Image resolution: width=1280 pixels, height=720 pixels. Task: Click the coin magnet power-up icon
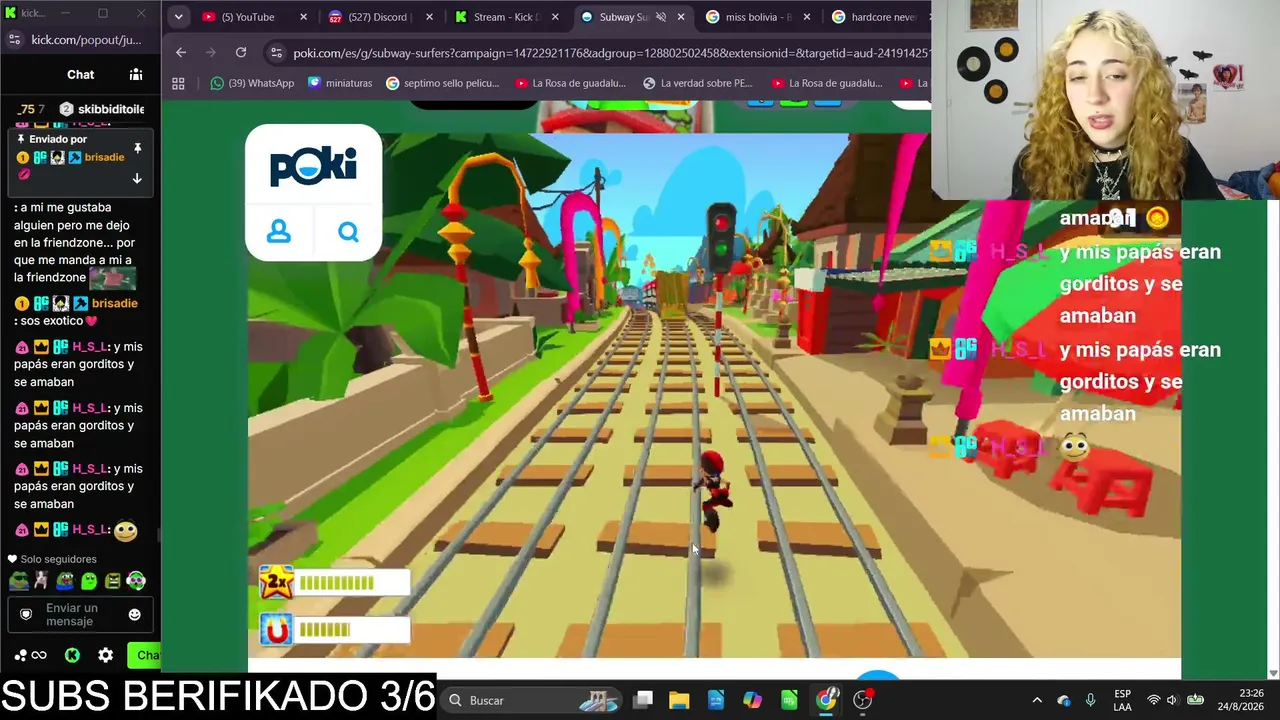coord(276,629)
